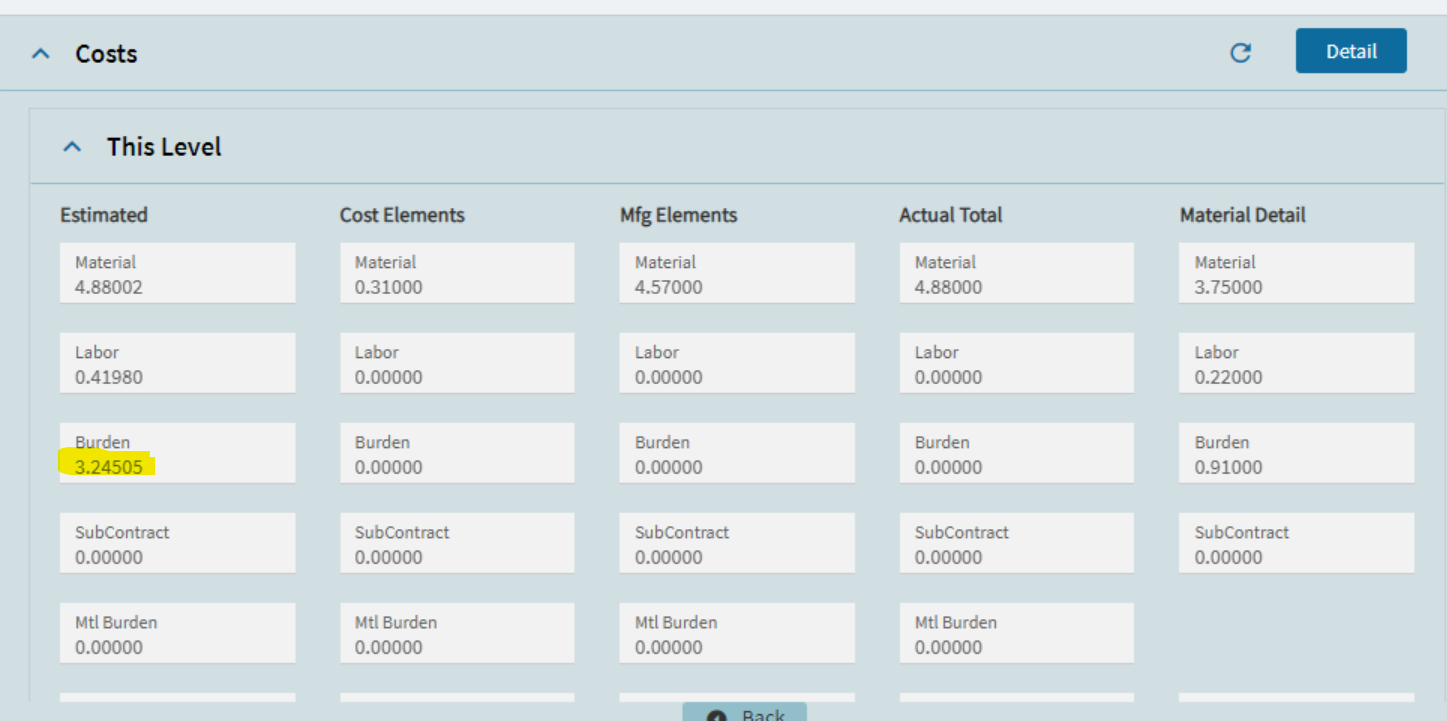Click the Material Detail column heading
This screenshot has width=1447, height=721.
click(x=1243, y=215)
